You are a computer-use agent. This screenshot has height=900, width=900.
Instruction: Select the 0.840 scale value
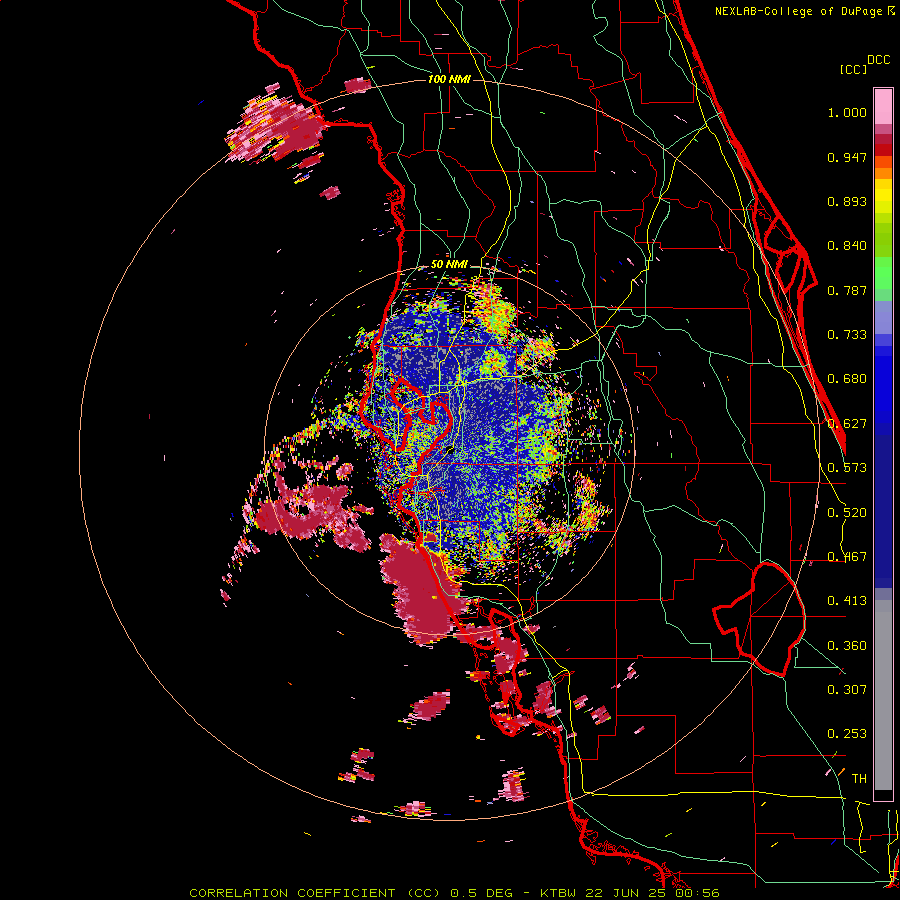tap(847, 246)
